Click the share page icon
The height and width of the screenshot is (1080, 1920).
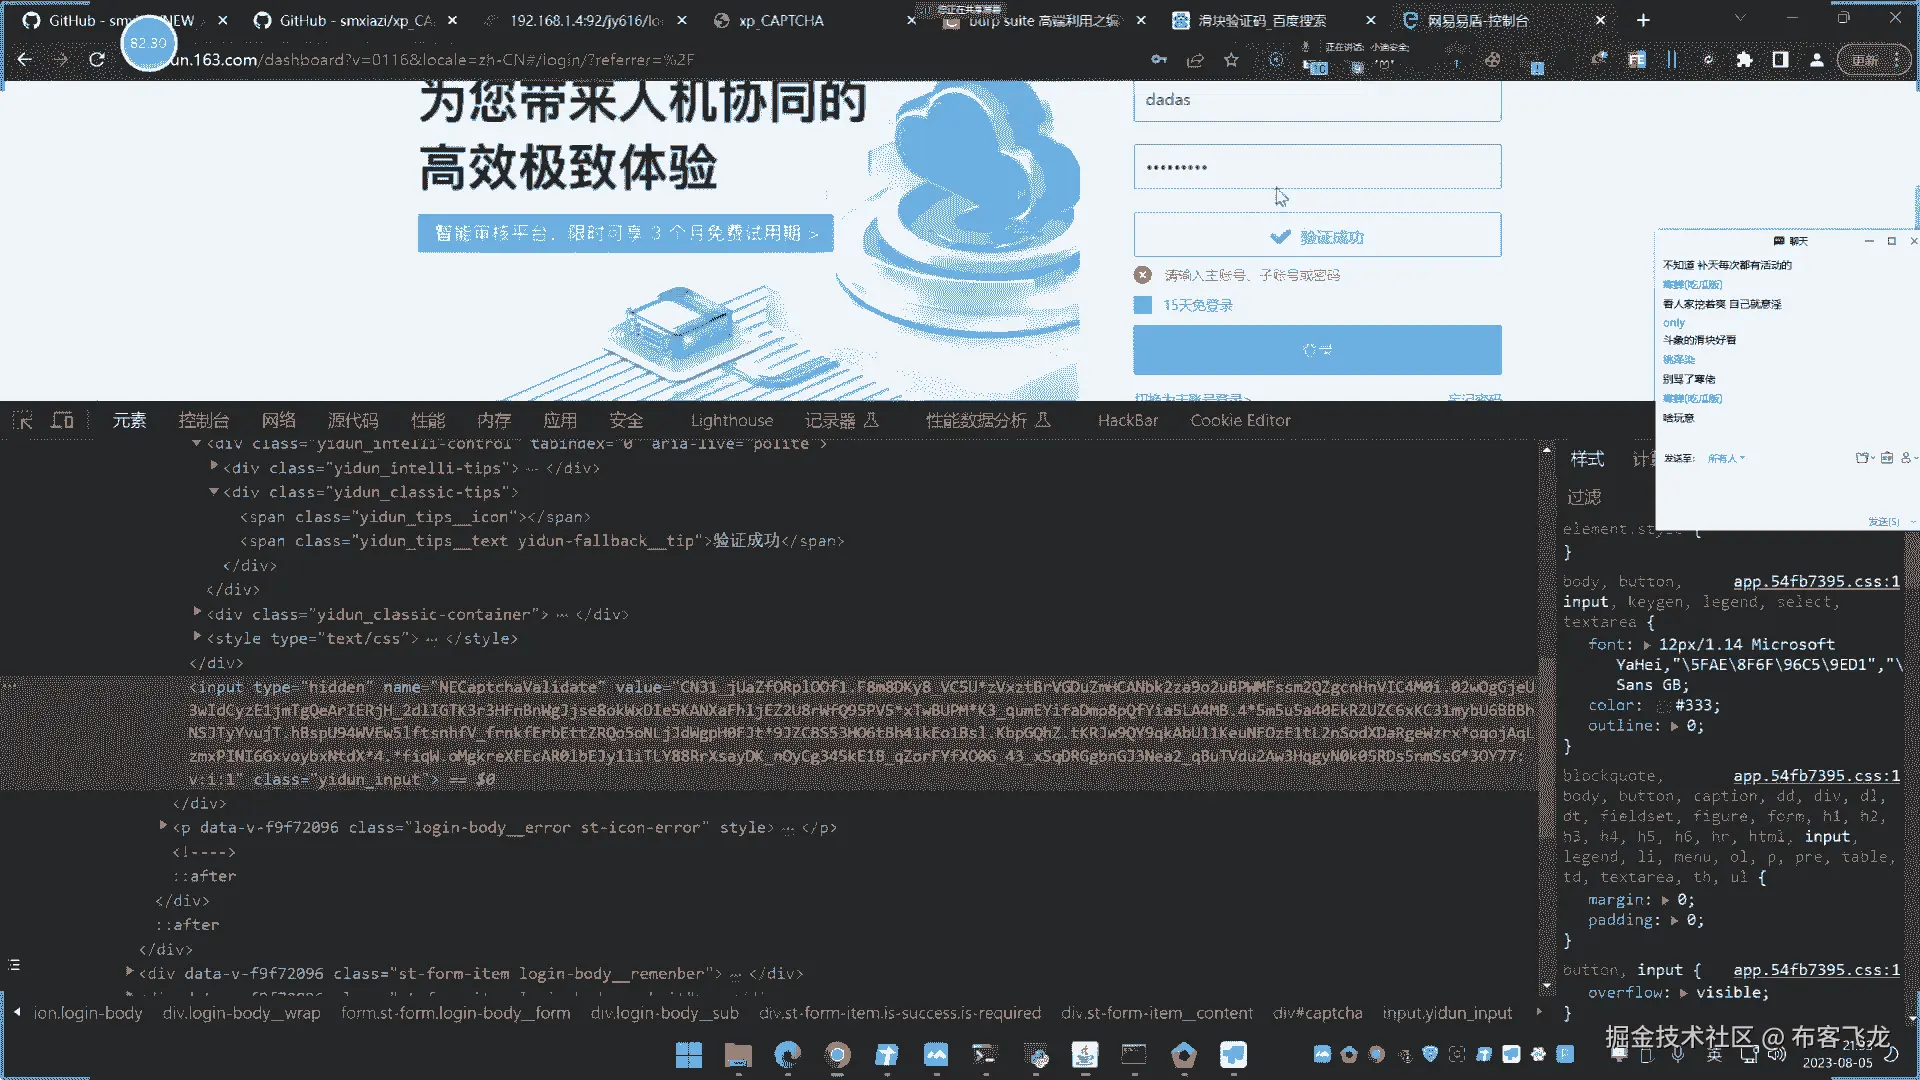[x=1195, y=60]
